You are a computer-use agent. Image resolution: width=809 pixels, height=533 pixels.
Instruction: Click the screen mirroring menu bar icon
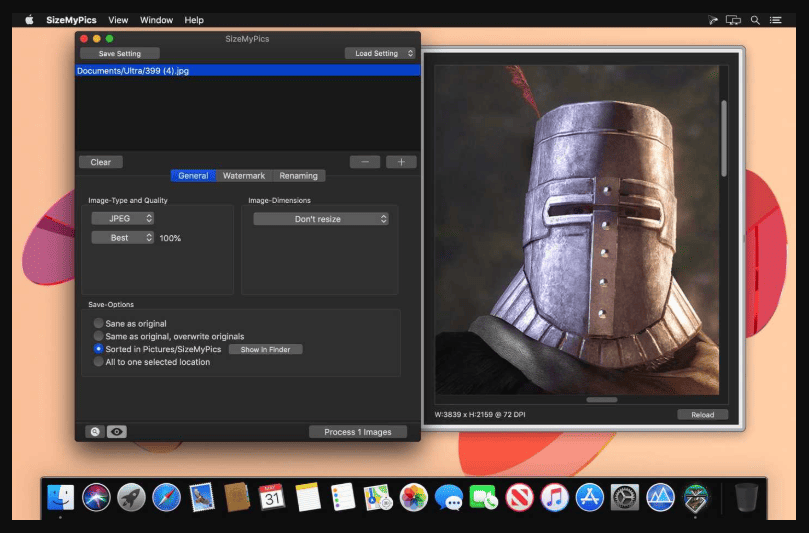click(x=733, y=20)
